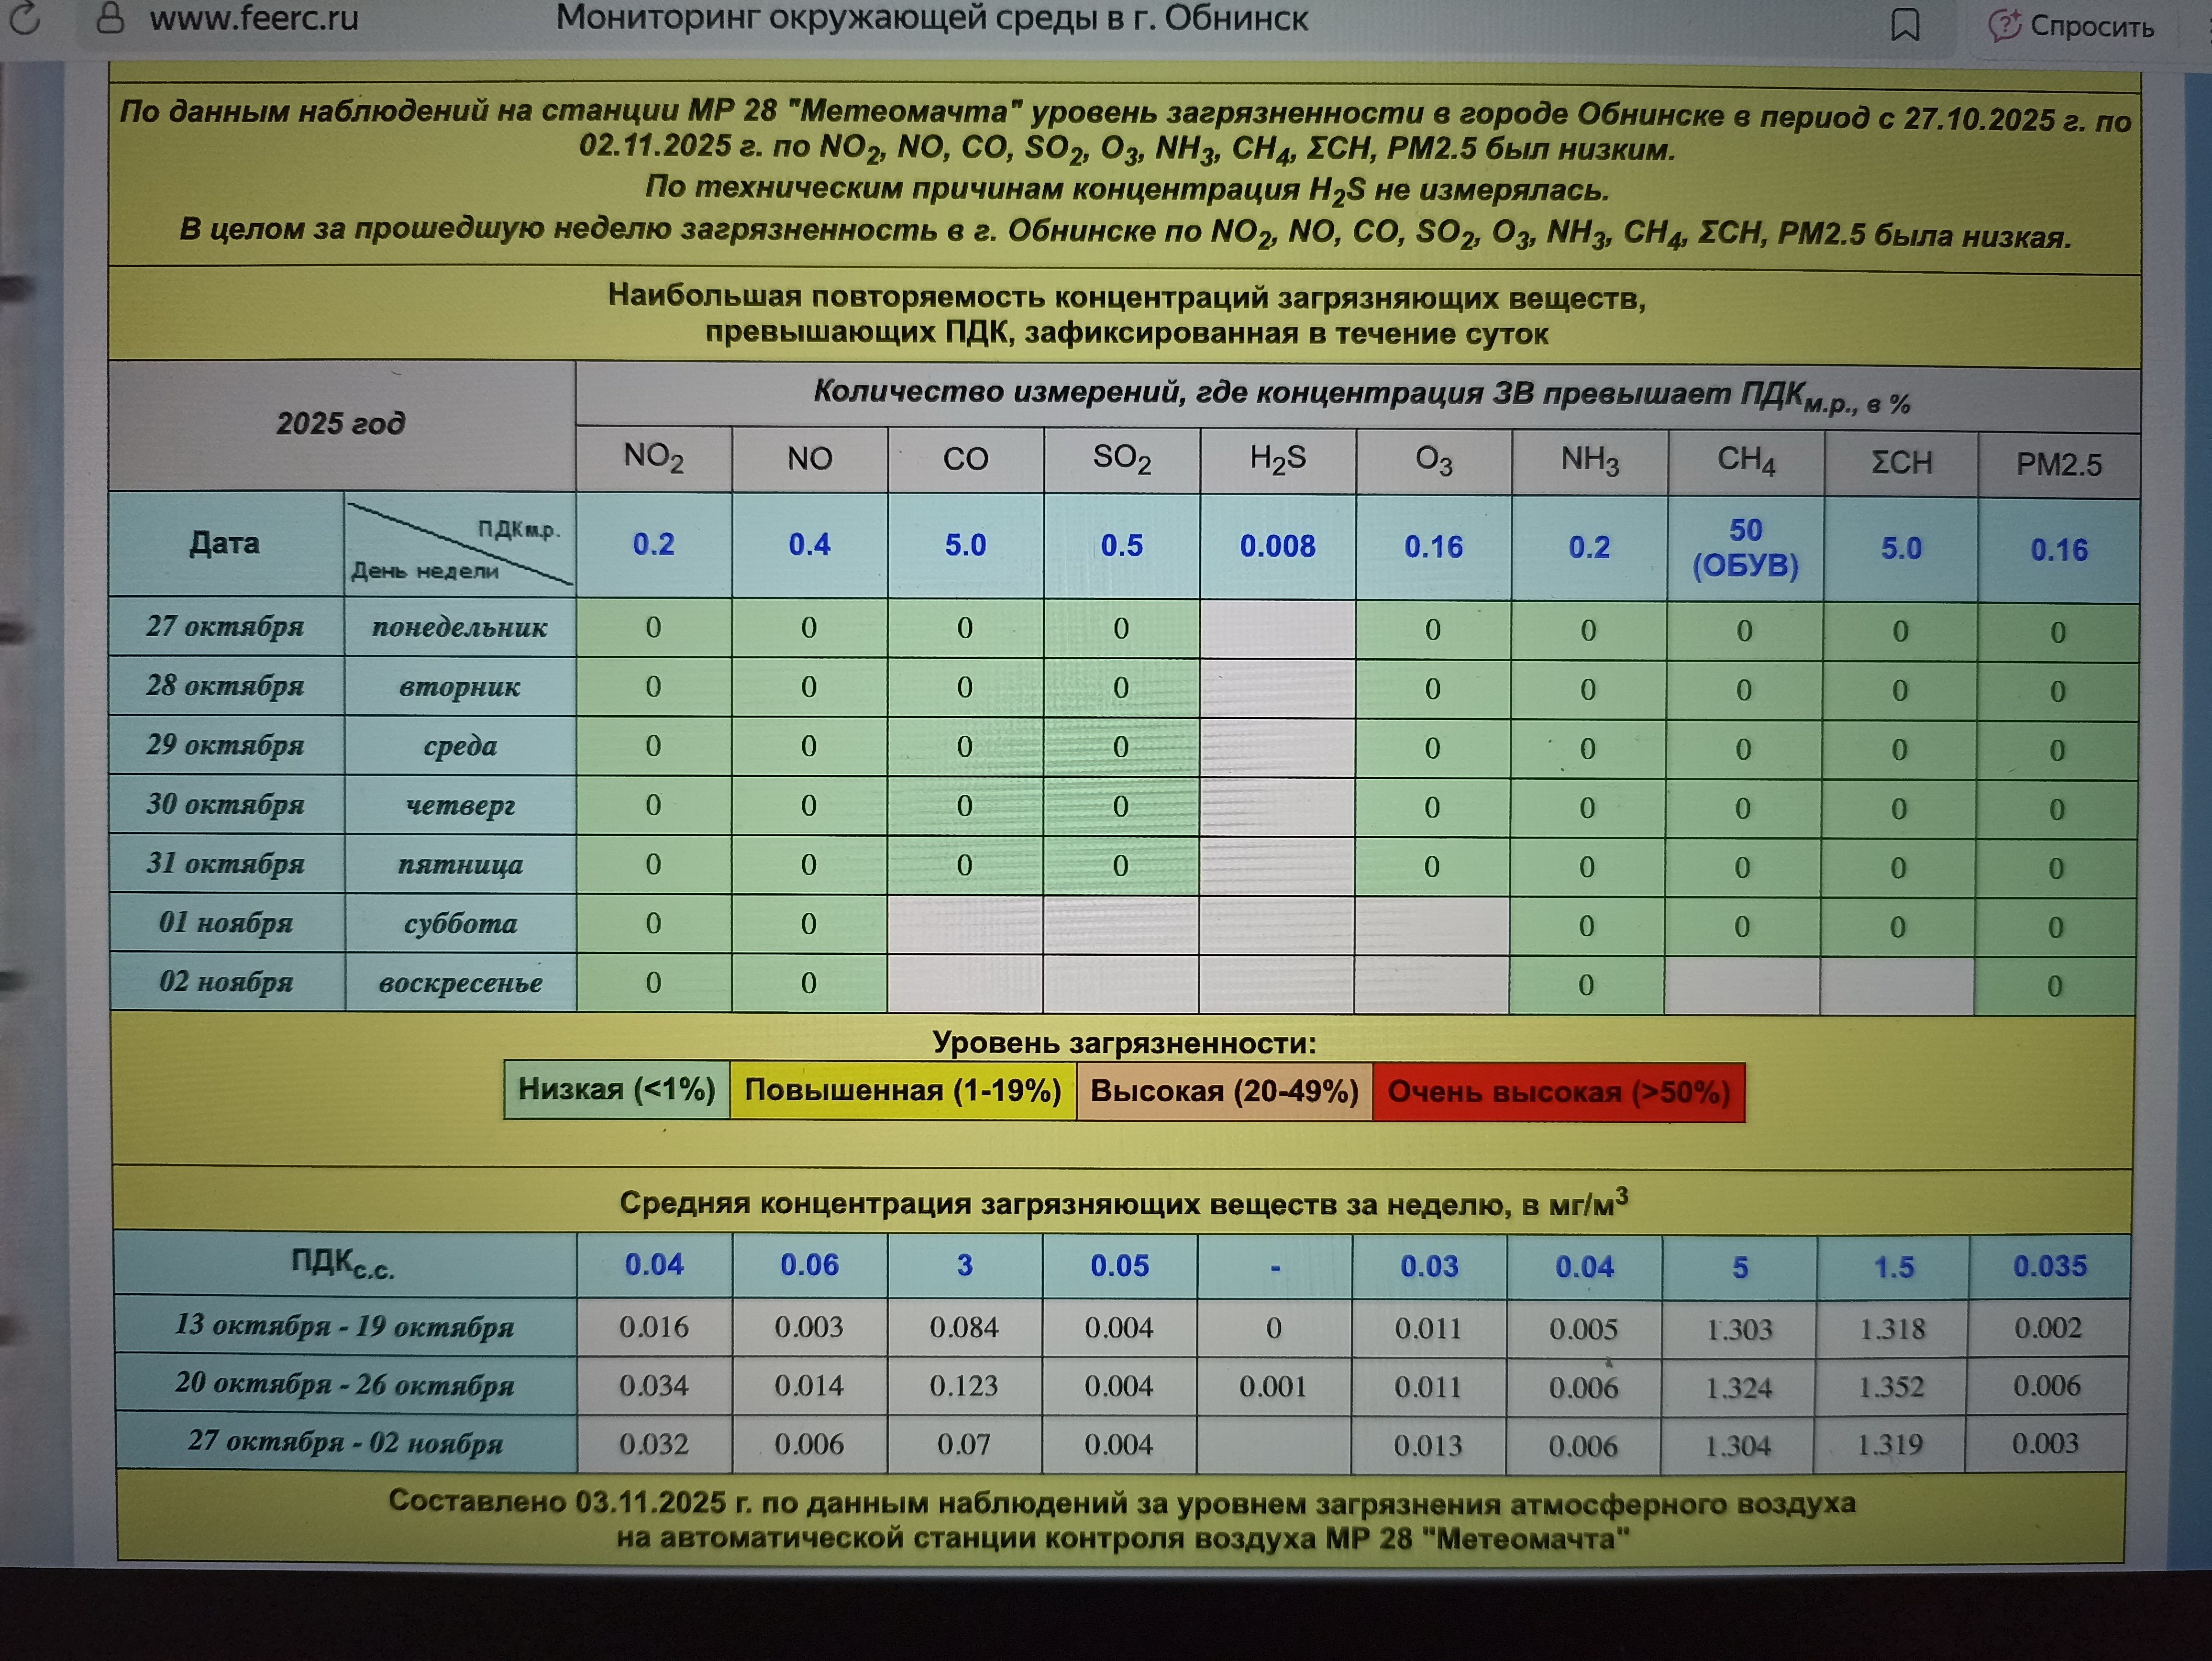Click the page title in address bar
Viewport: 2212px width, 1661px height.
(x=931, y=18)
